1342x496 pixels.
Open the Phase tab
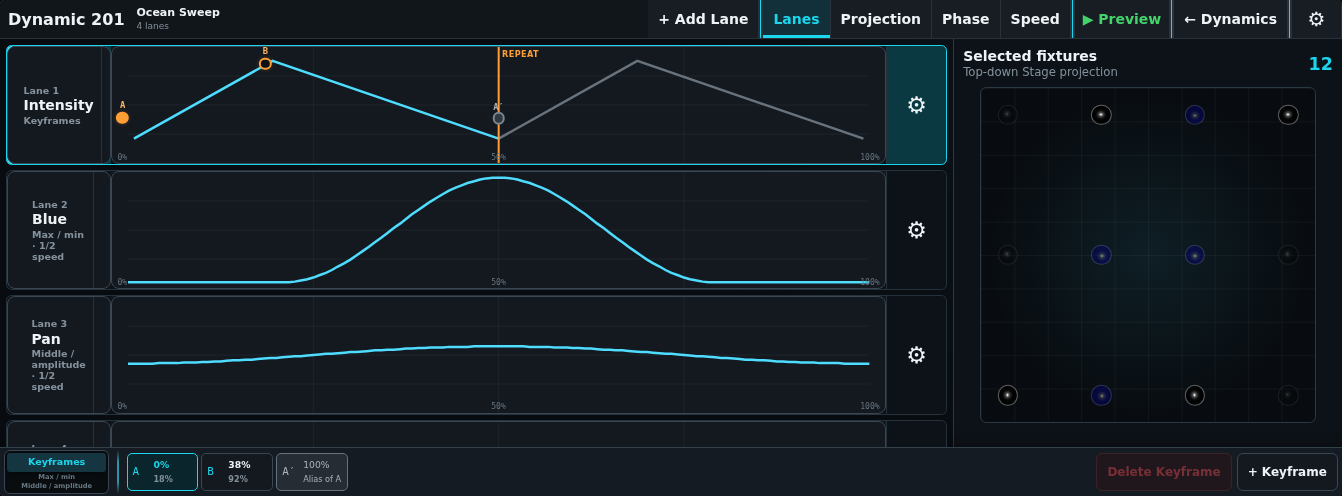(x=965, y=19)
